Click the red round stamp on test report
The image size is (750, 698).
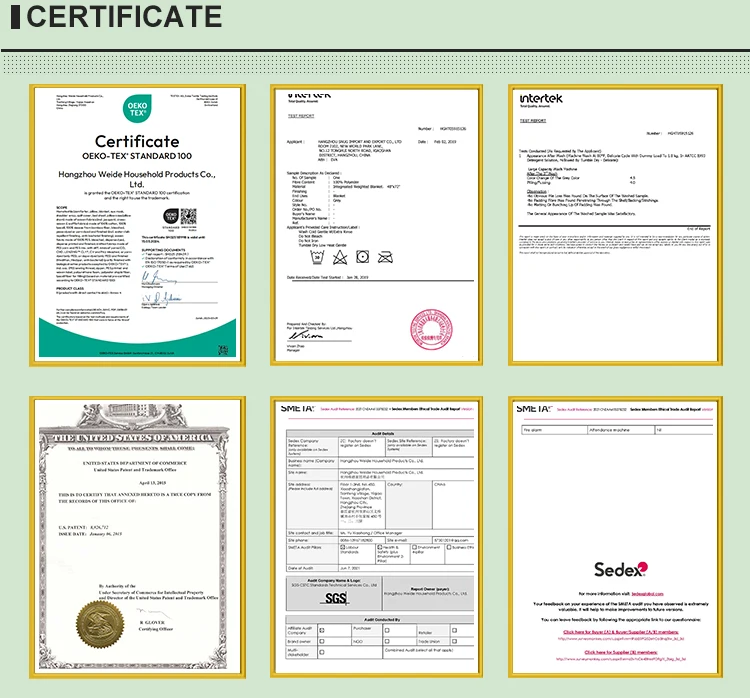[x=431, y=329]
